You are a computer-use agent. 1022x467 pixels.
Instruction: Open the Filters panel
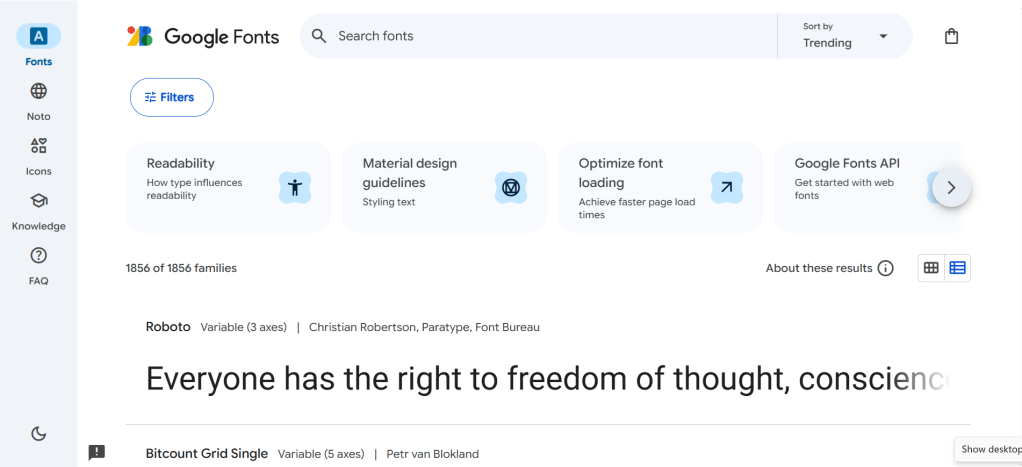tap(171, 97)
